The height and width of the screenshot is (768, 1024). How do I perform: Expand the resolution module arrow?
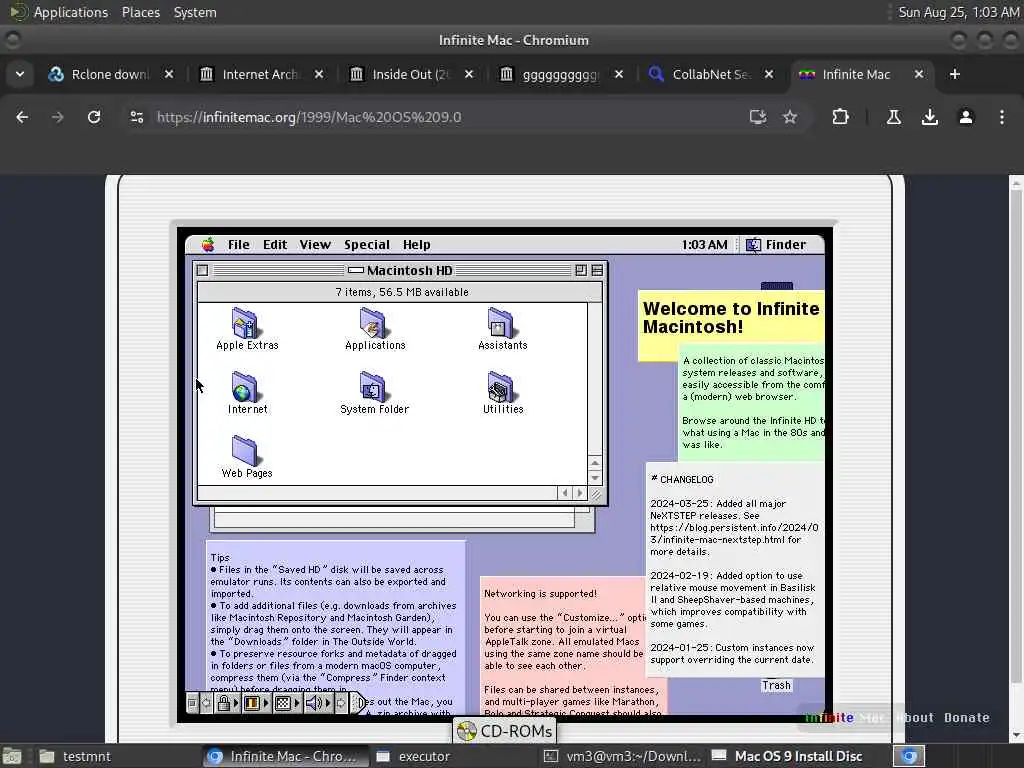coord(297,703)
